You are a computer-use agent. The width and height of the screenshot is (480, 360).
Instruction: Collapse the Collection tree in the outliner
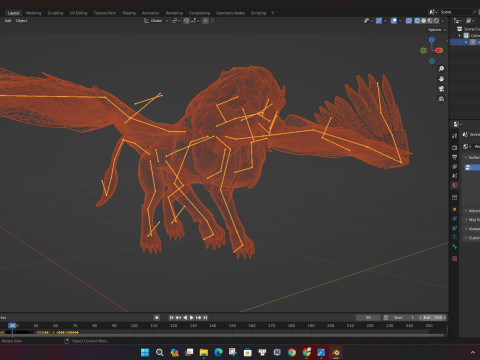(x=460, y=35)
